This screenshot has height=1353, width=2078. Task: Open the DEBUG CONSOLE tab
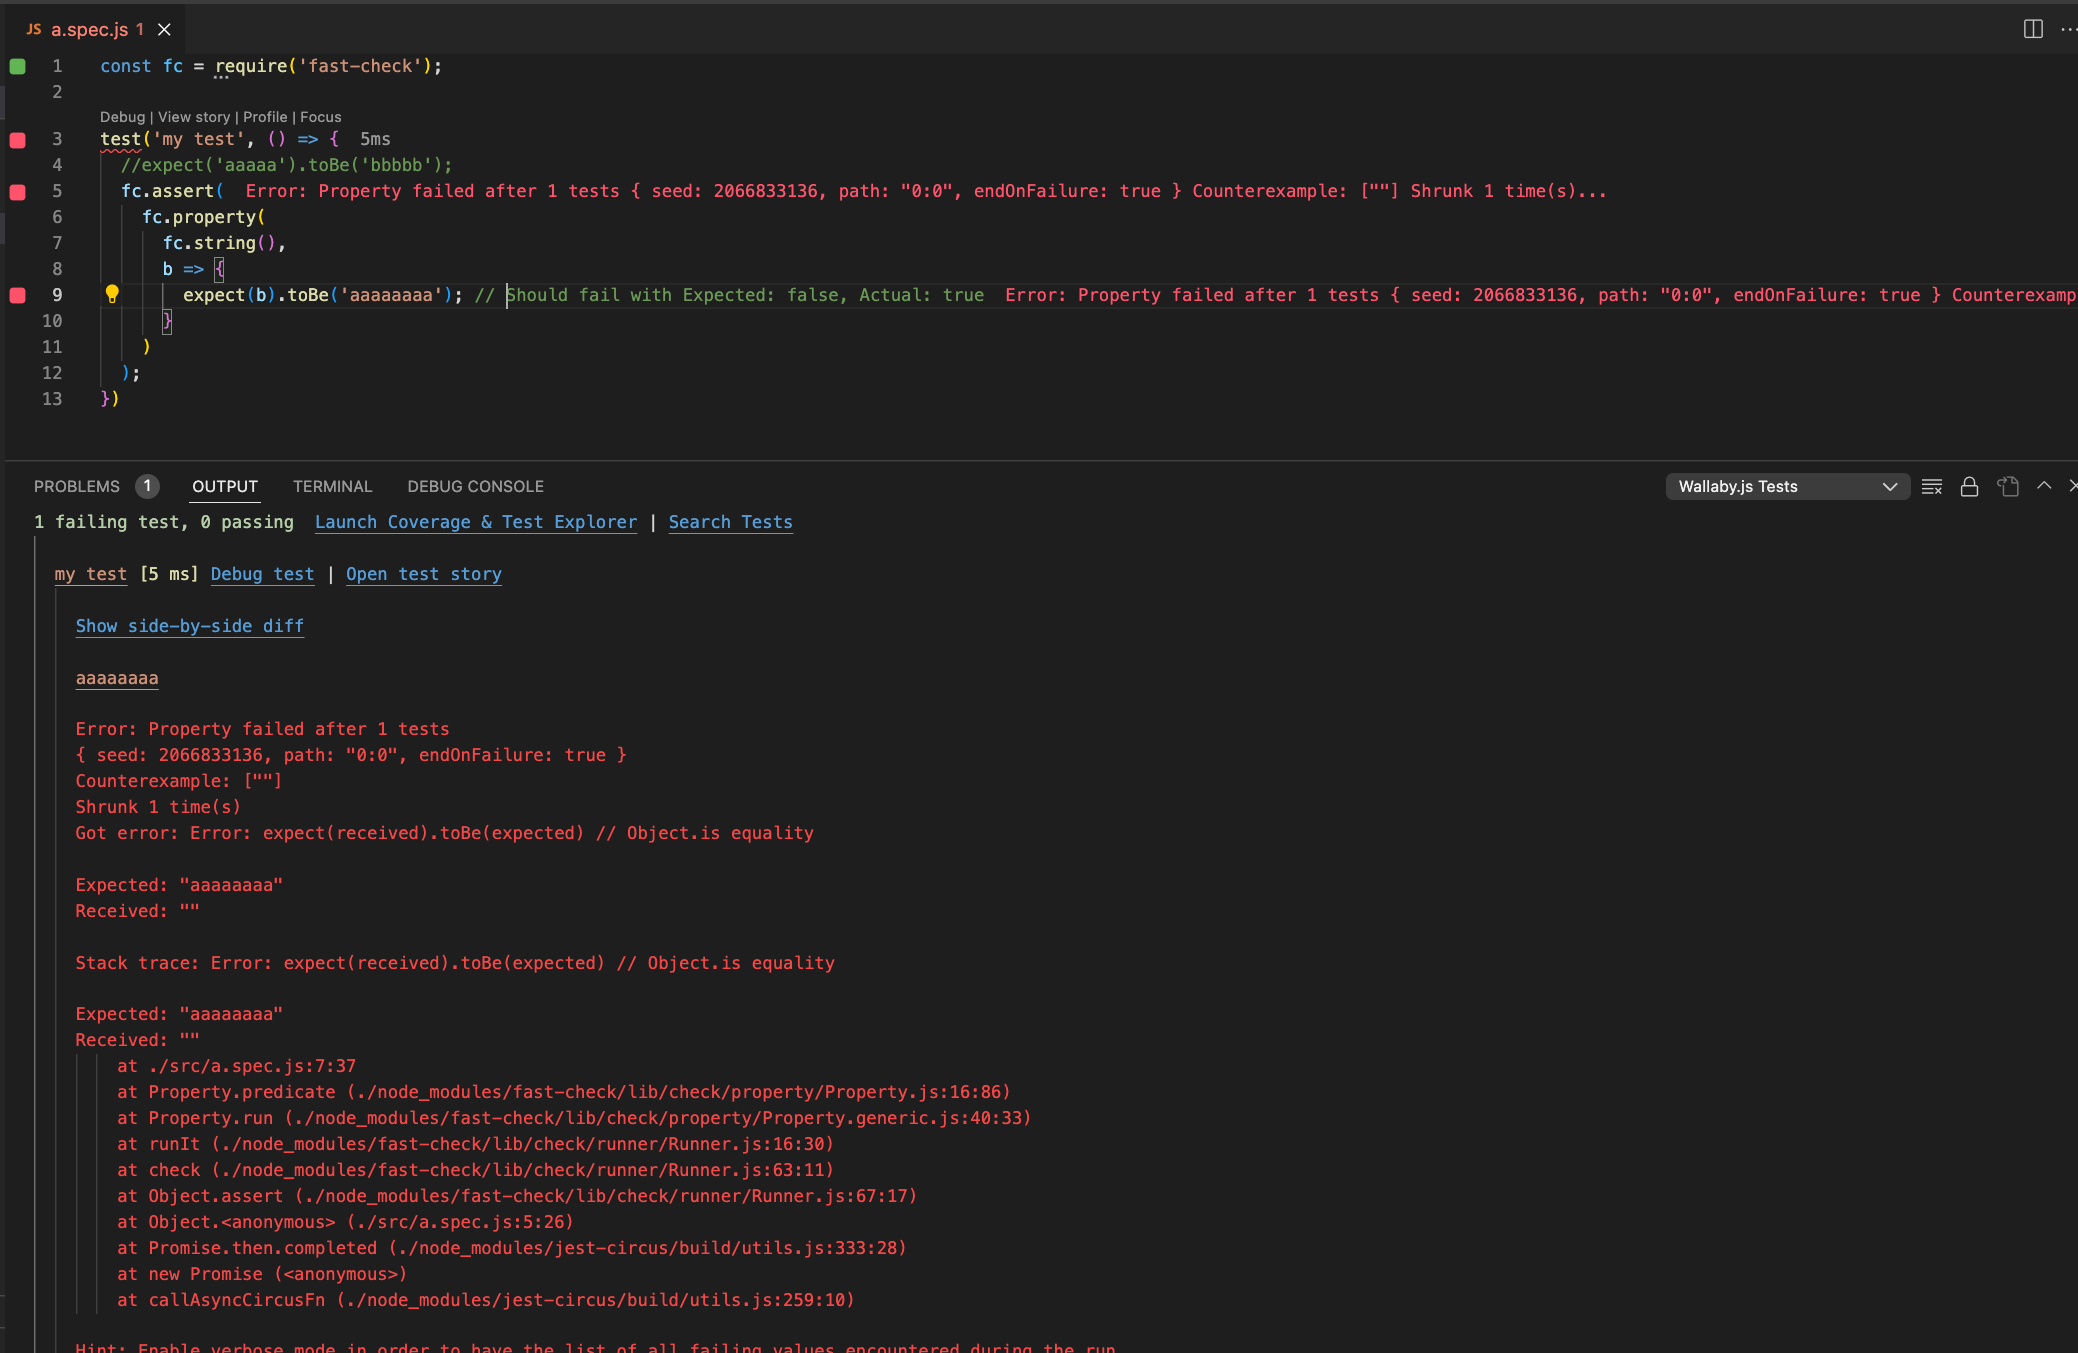pos(475,486)
